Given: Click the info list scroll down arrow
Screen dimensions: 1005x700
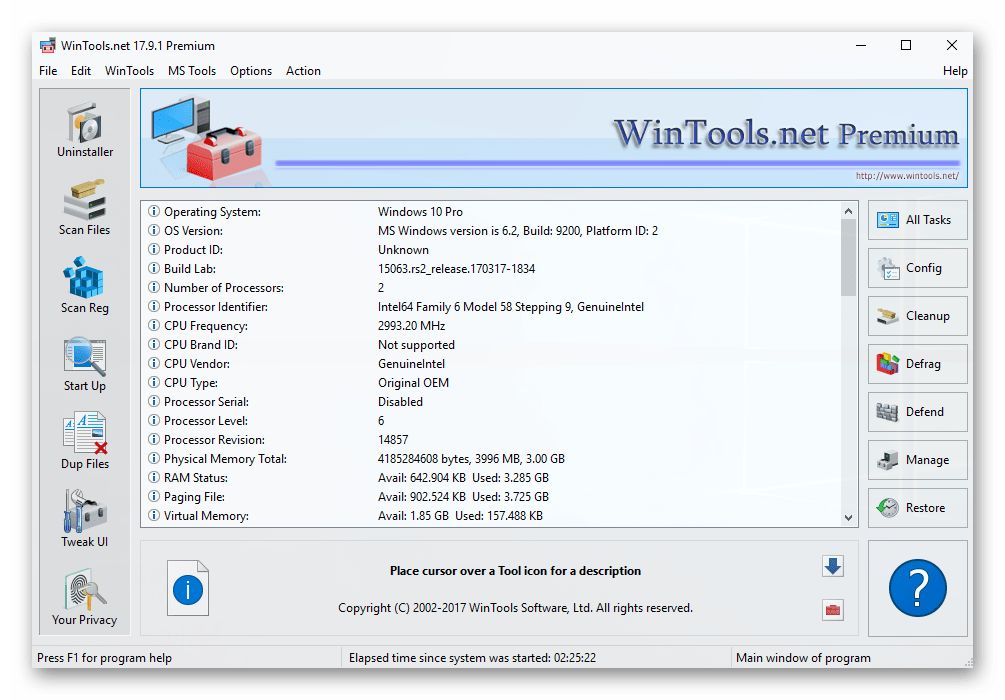Looking at the screenshot, I should click(848, 517).
